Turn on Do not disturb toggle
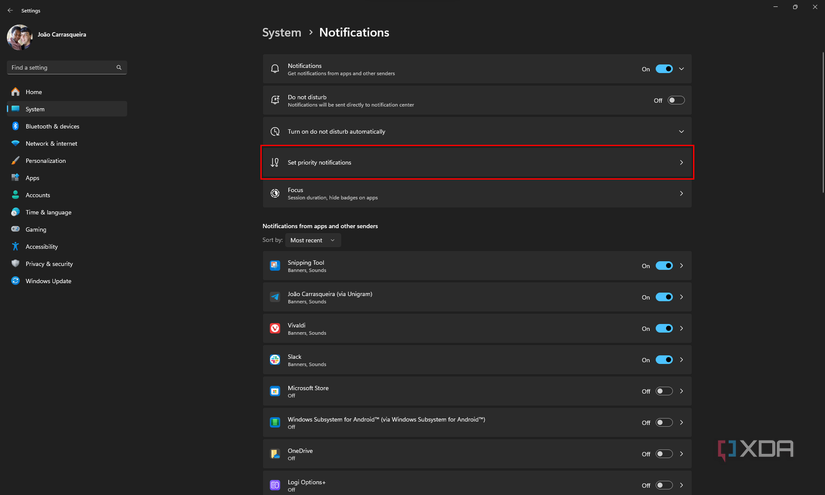Screen dimensions: 825x495 point(676,100)
